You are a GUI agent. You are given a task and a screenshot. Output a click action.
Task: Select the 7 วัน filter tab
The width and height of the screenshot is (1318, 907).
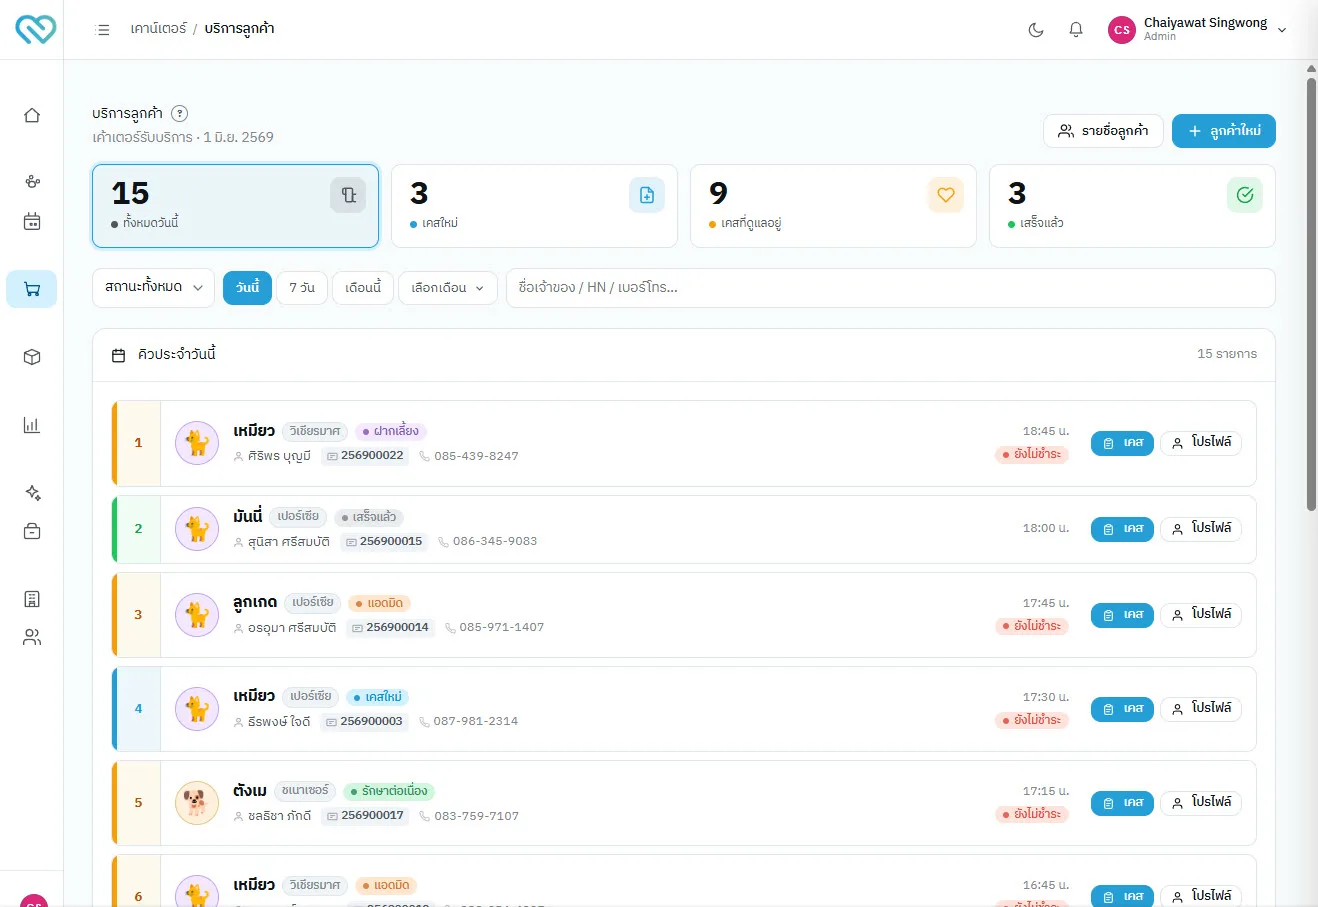(302, 288)
